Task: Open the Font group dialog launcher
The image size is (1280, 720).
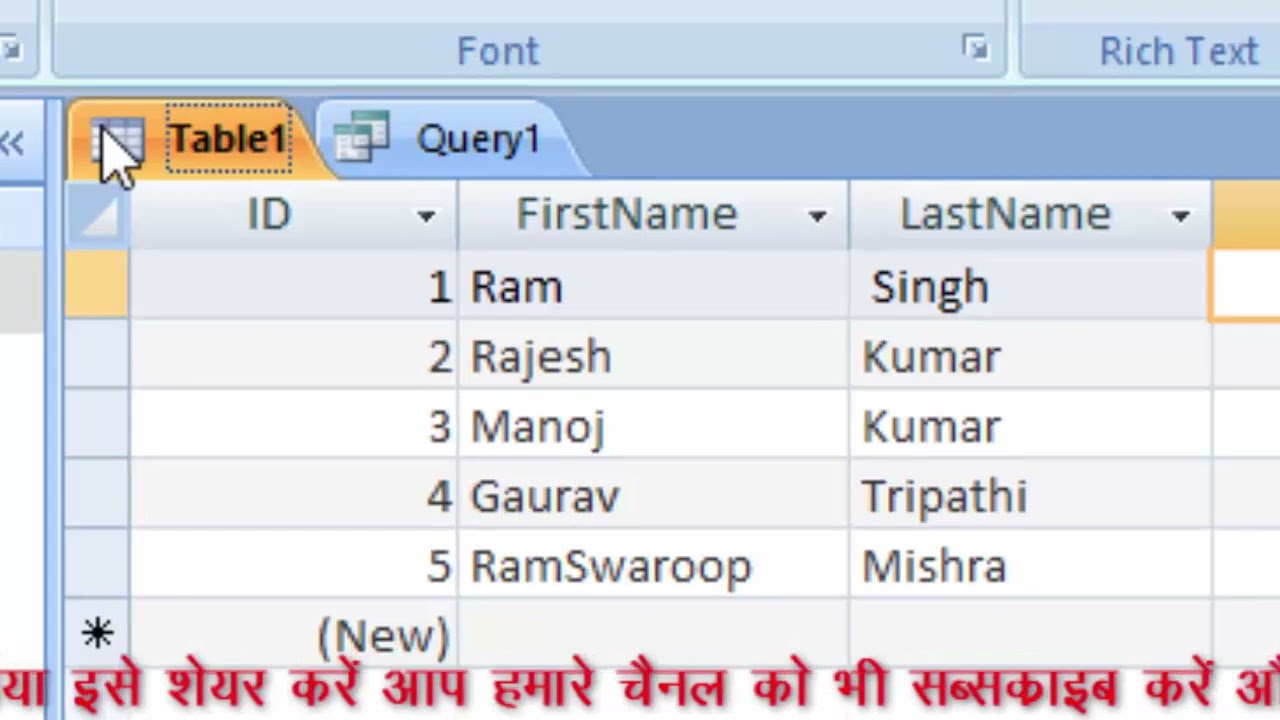Action: pos(975,47)
